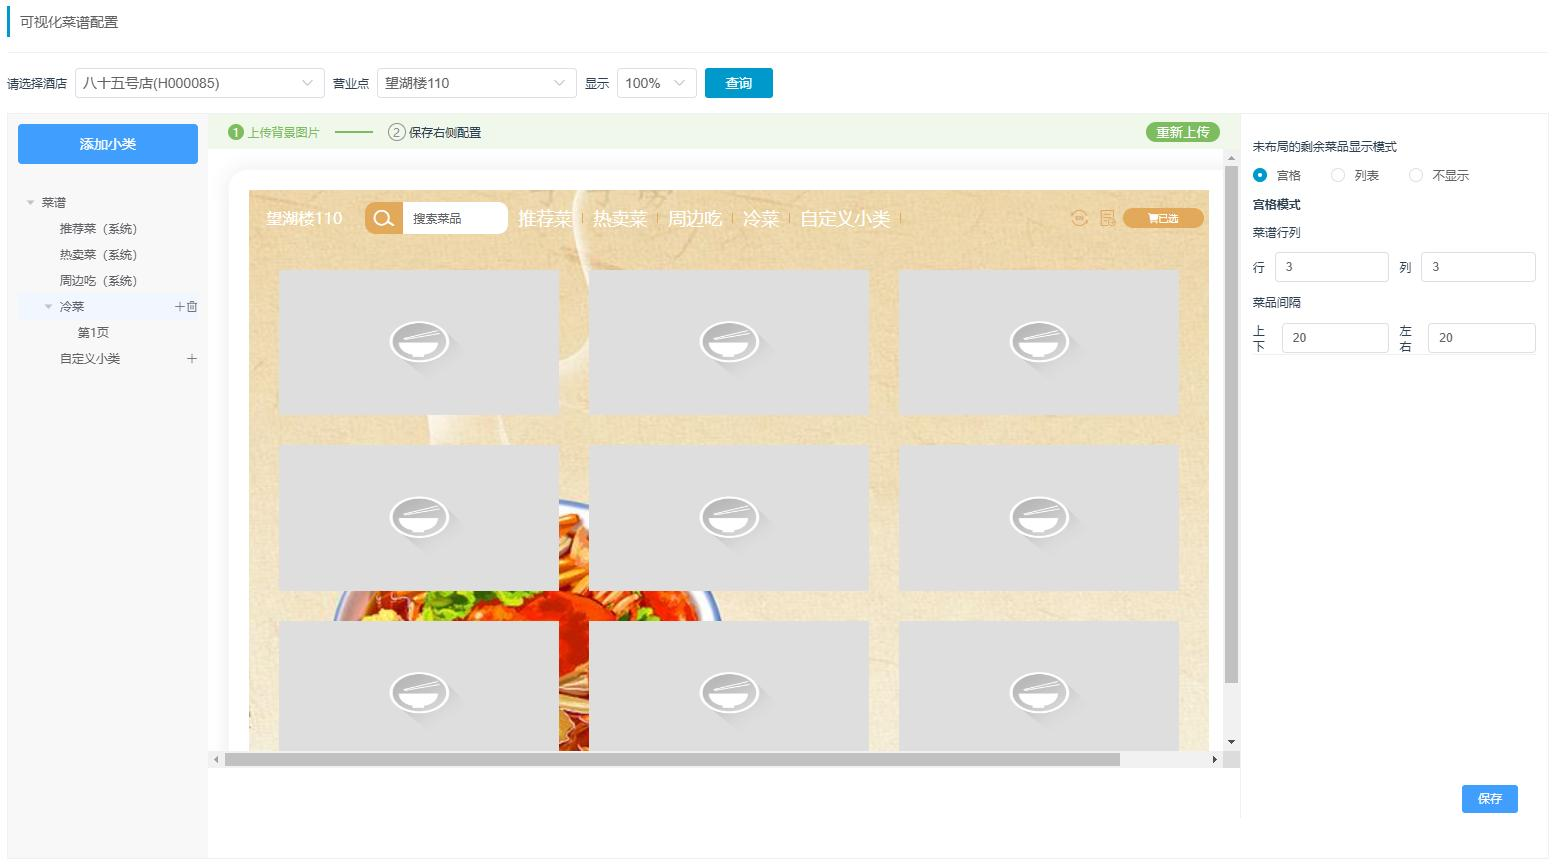Focus the 左右 spacing input field
Viewport: 1555px width, 865px height.
1482,338
